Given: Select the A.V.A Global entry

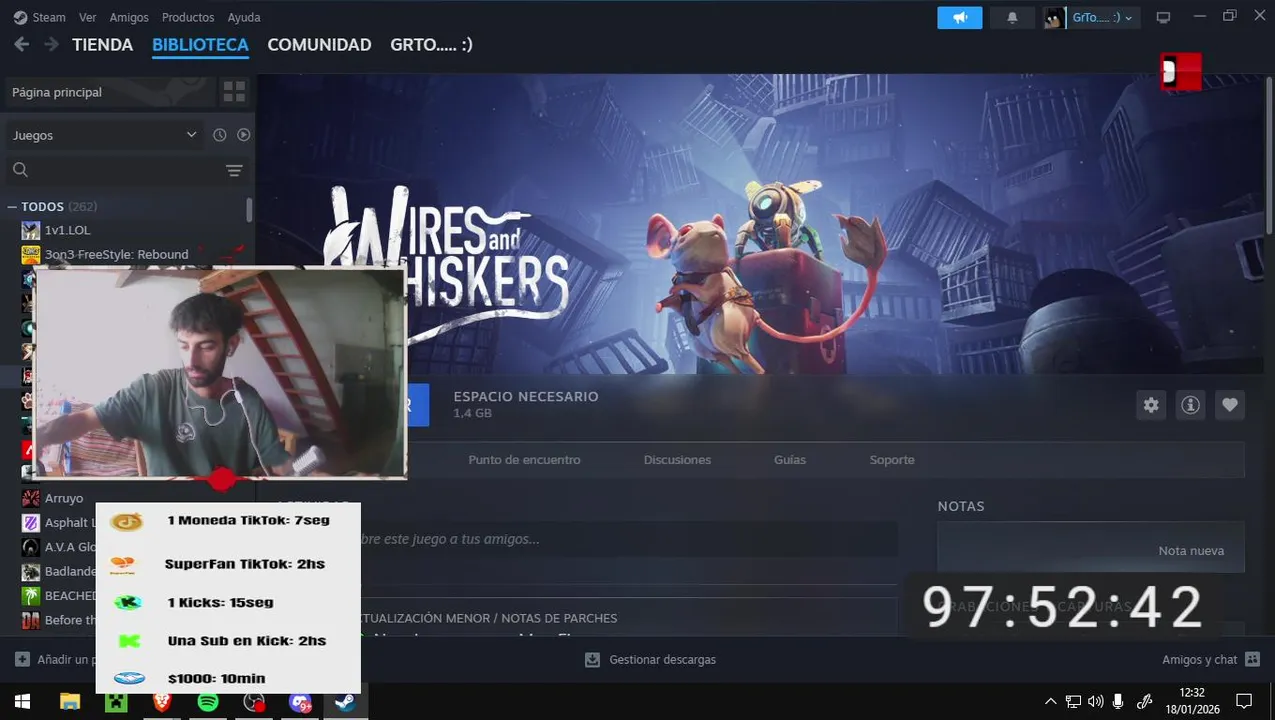Looking at the screenshot, I should tap(71, 547).
